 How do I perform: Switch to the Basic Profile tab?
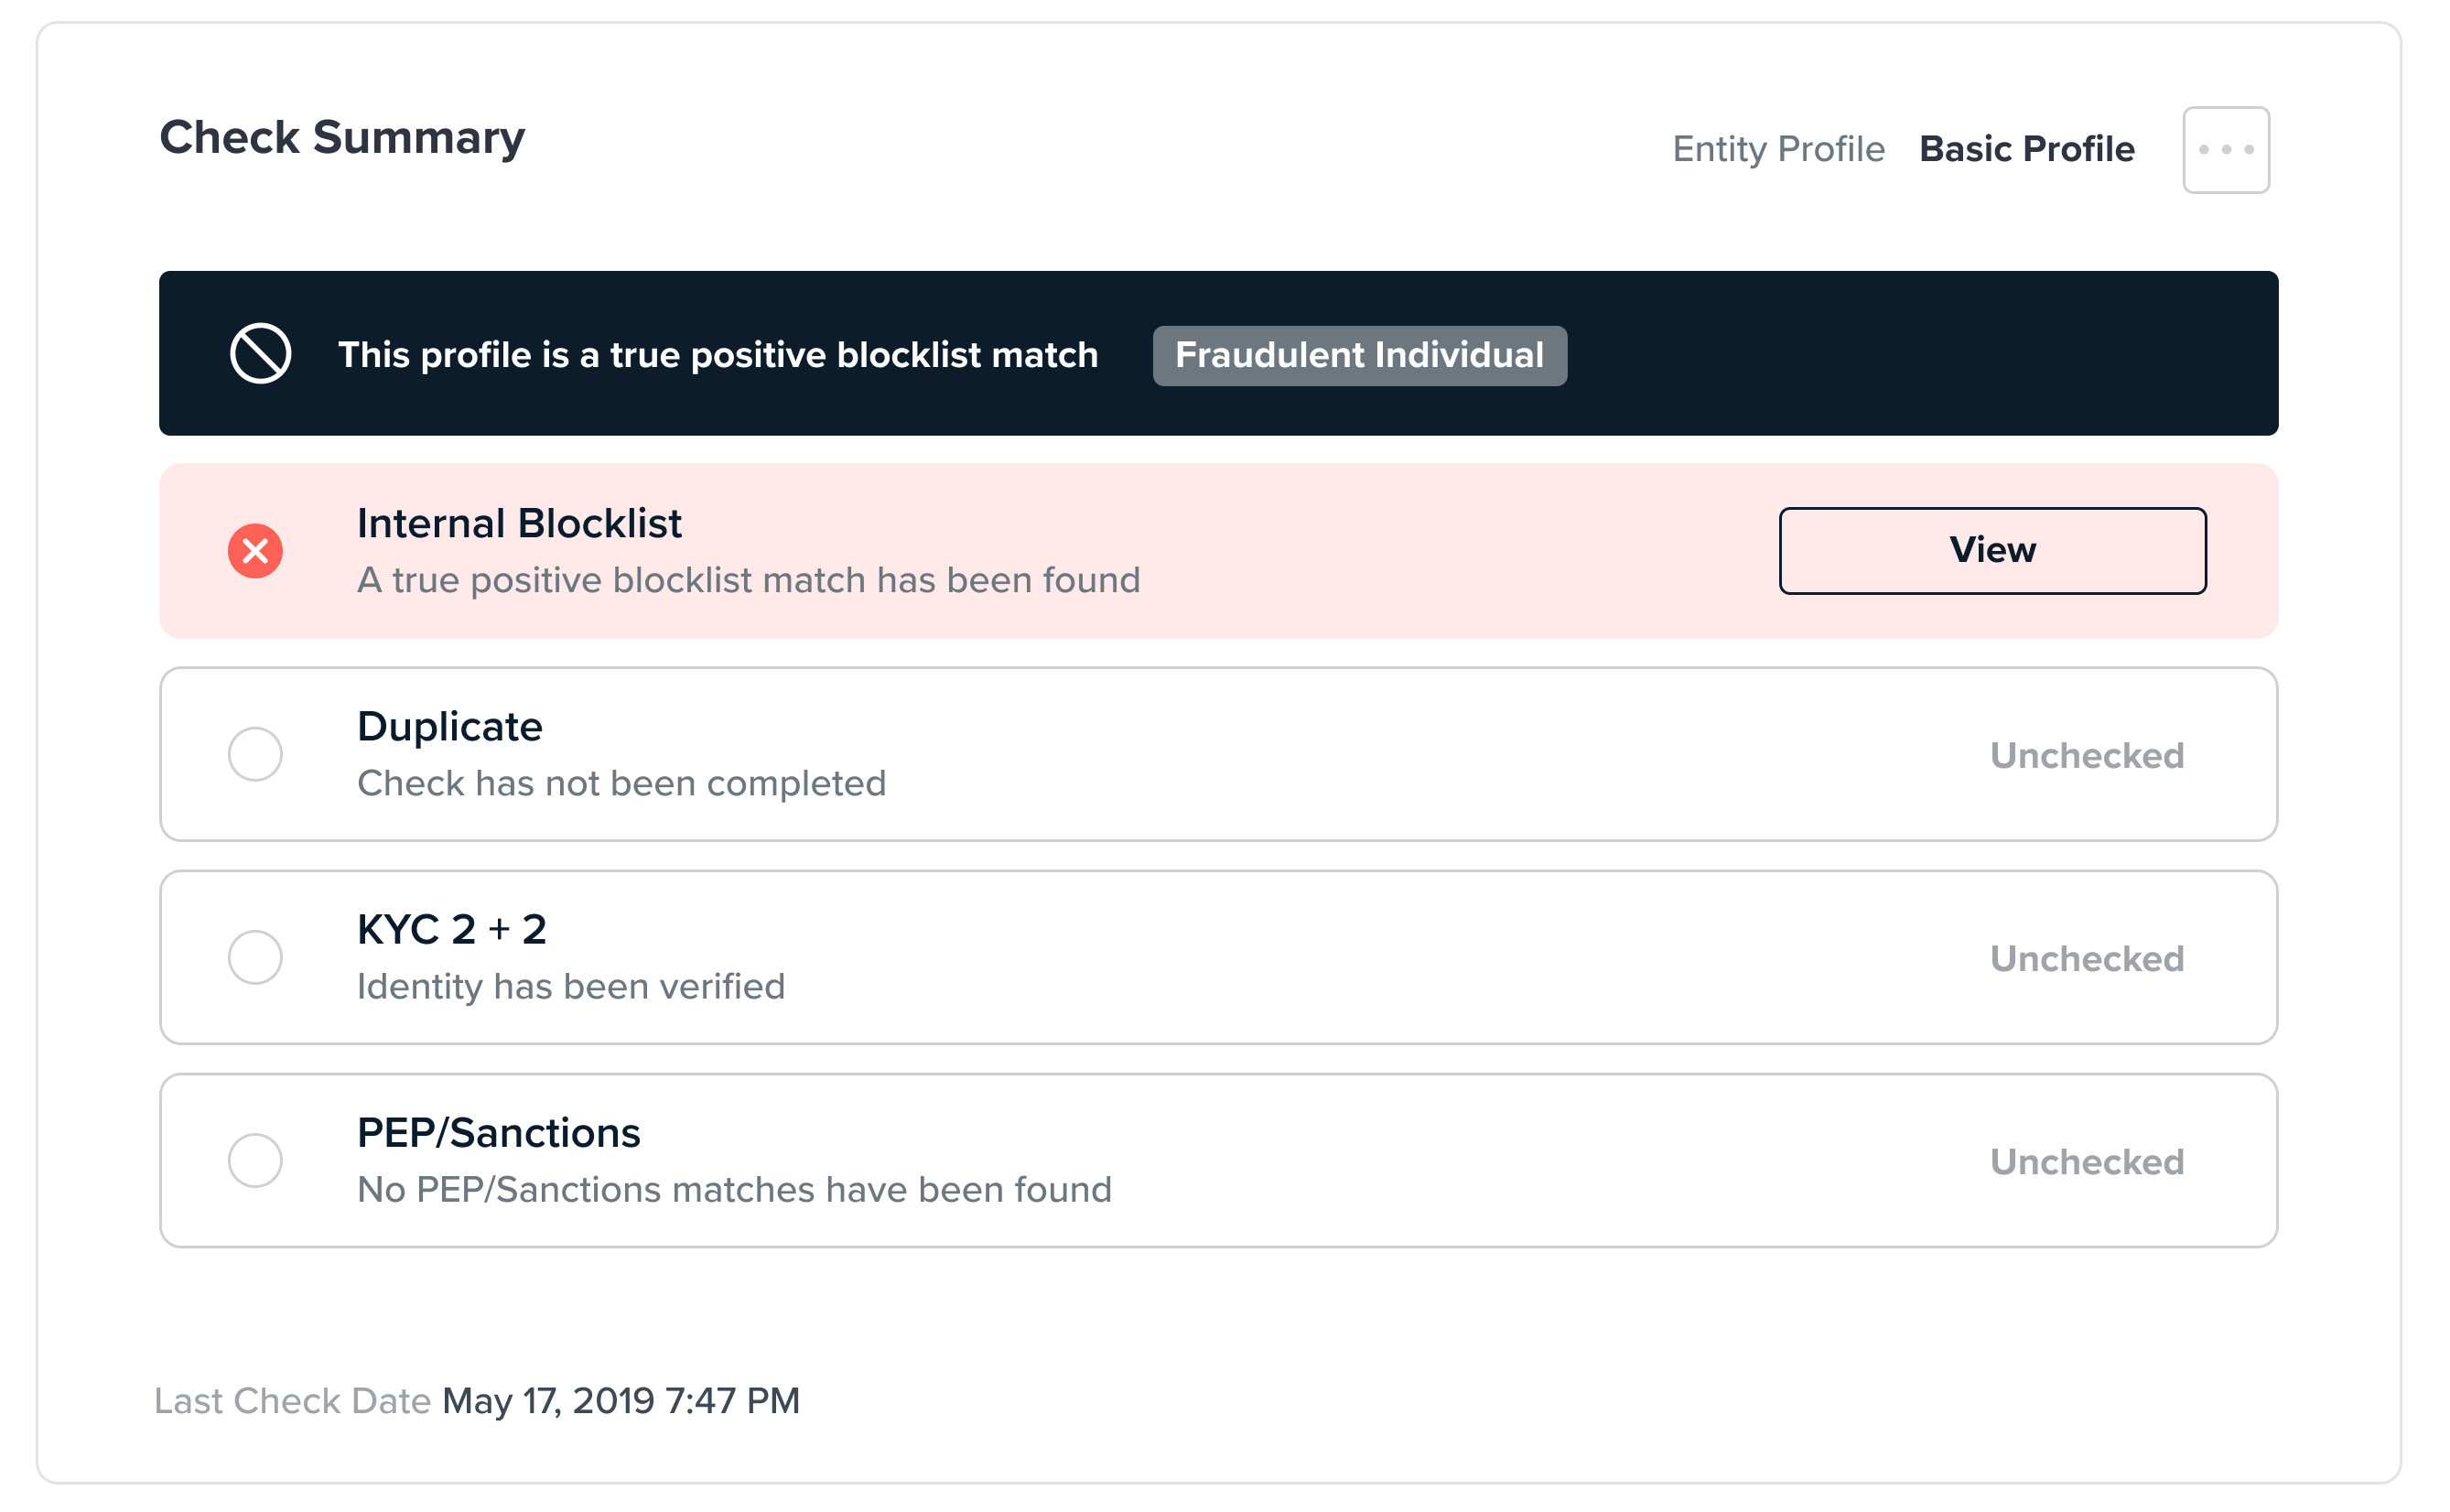point(2026,149)
